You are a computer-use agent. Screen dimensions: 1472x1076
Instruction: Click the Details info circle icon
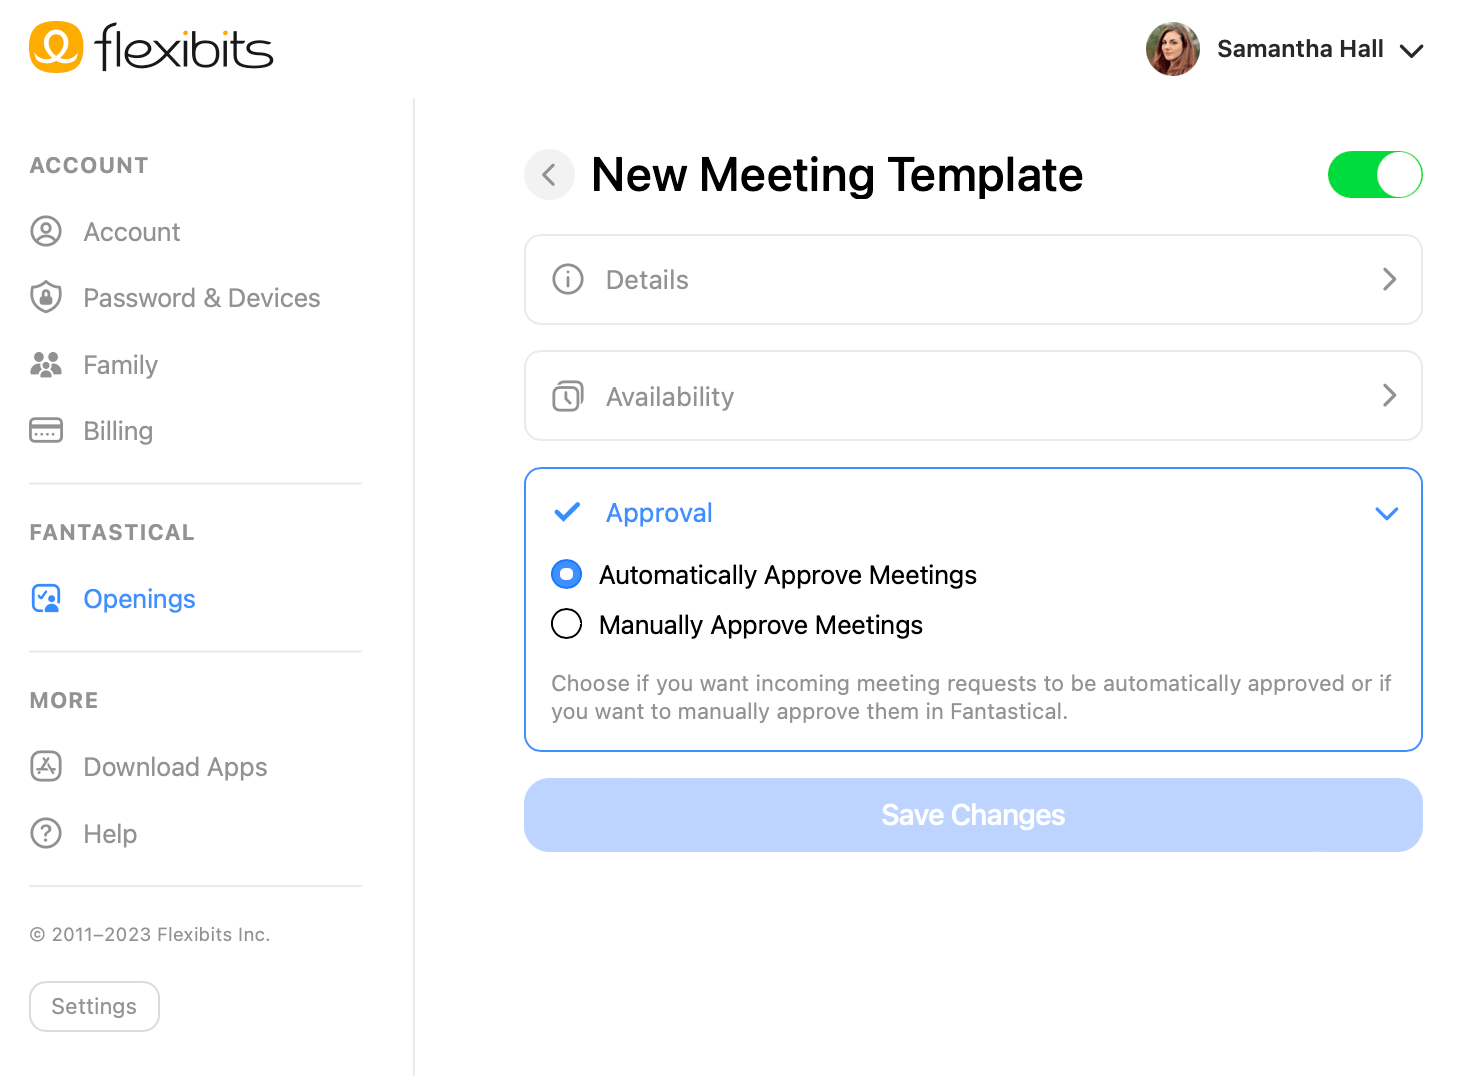568,279
